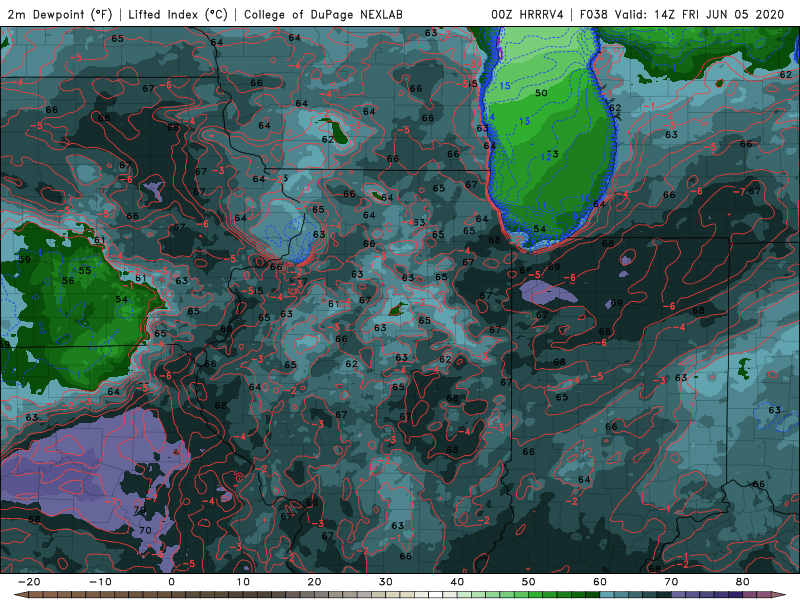Image resolution: width=800 pixels, height=600 pixels.
Task: Click the 20 label on the color scale
Action: pyautogui.click(x=314, y=582)
